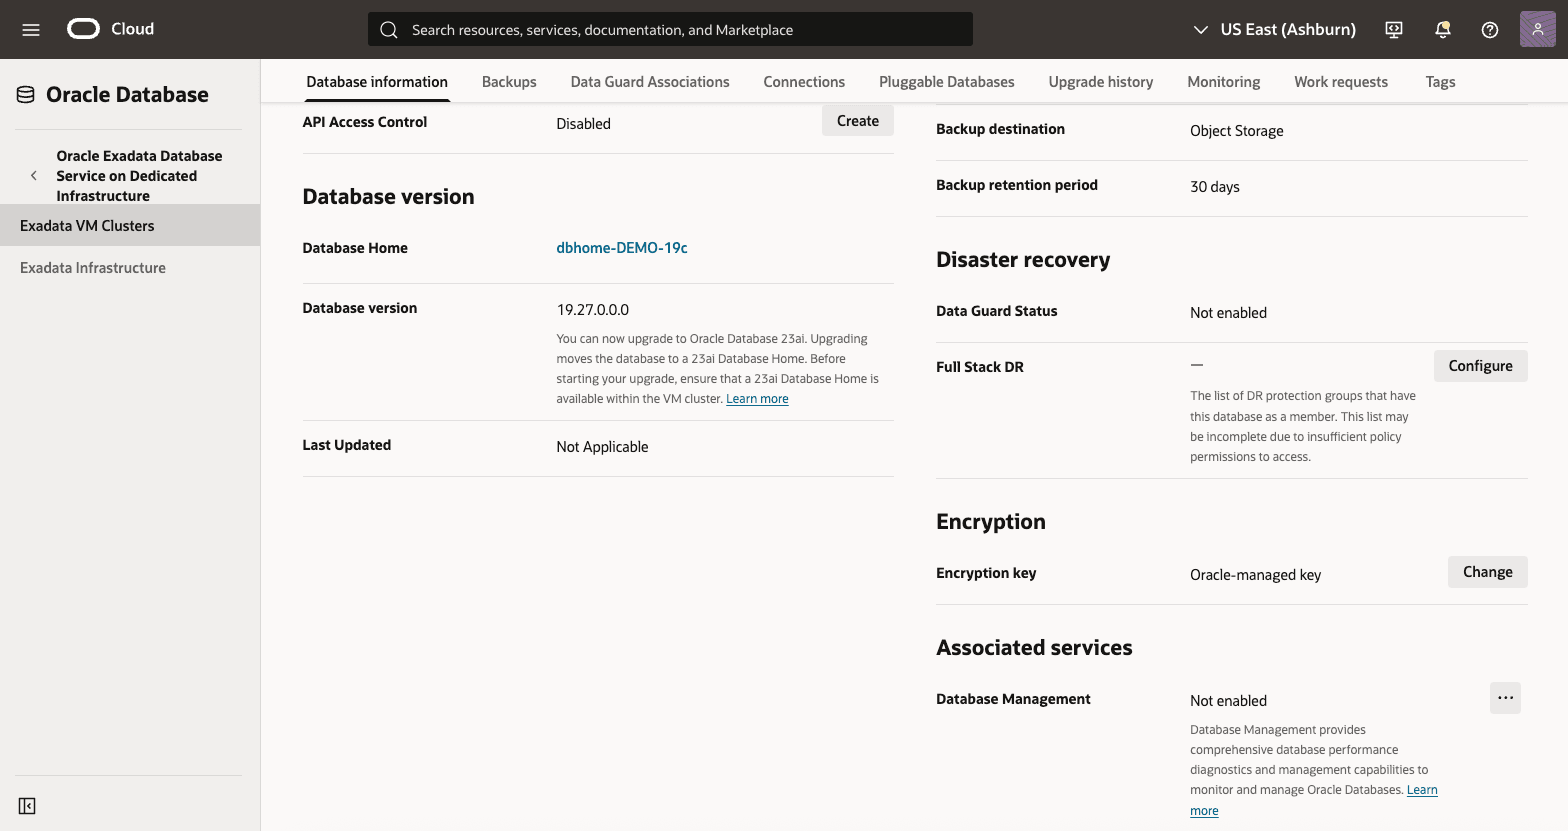Open the Upgrade history tab

pos(1101,82)
